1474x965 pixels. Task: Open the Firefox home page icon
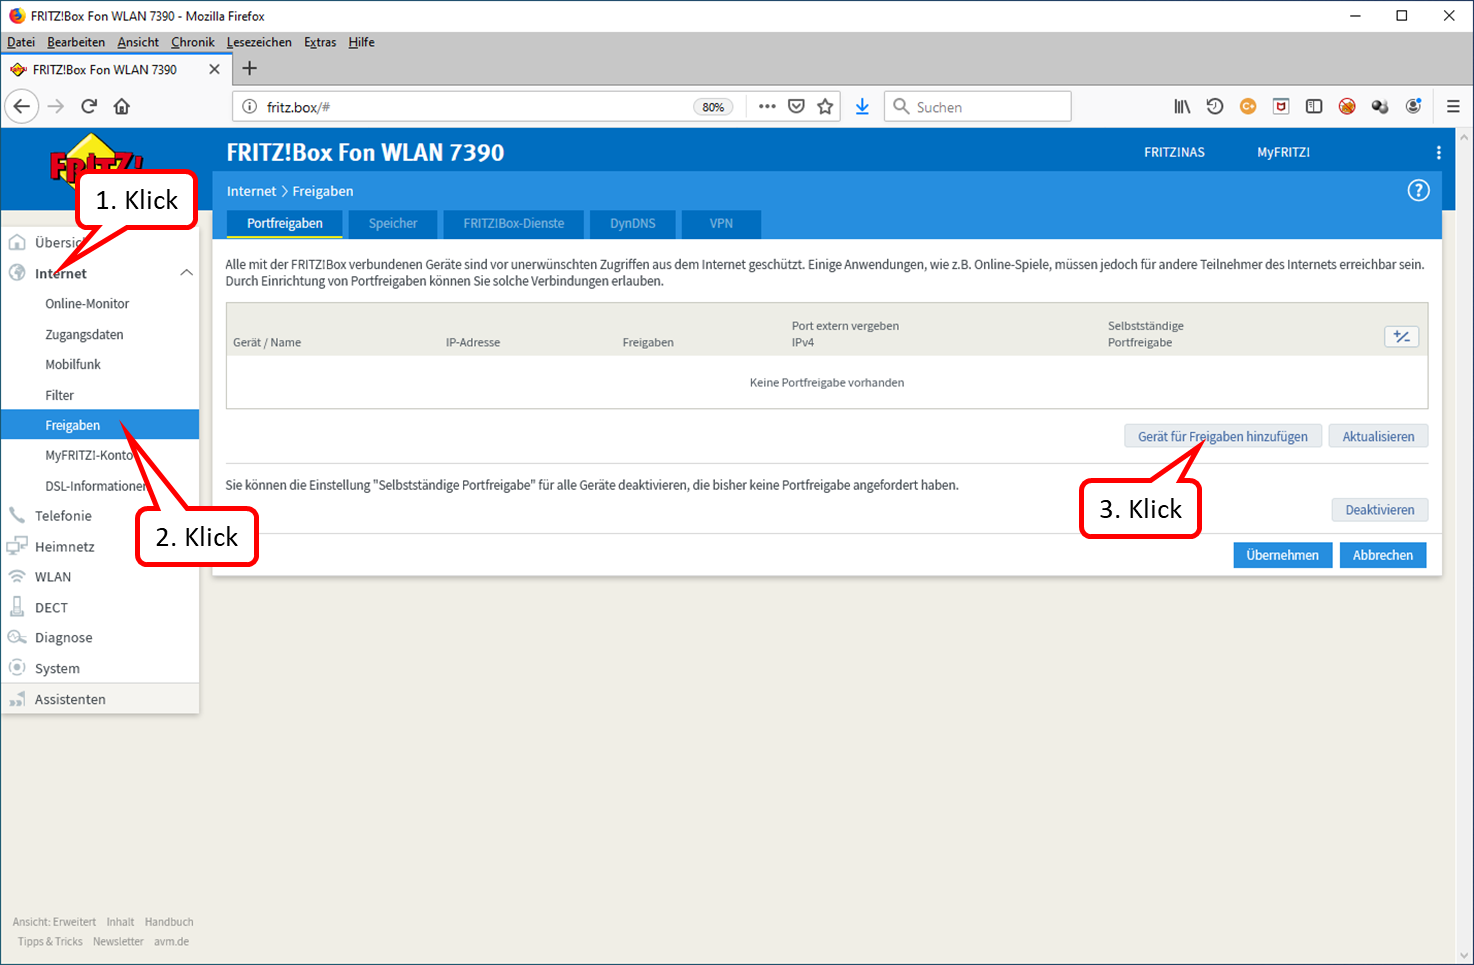point(122,106)
